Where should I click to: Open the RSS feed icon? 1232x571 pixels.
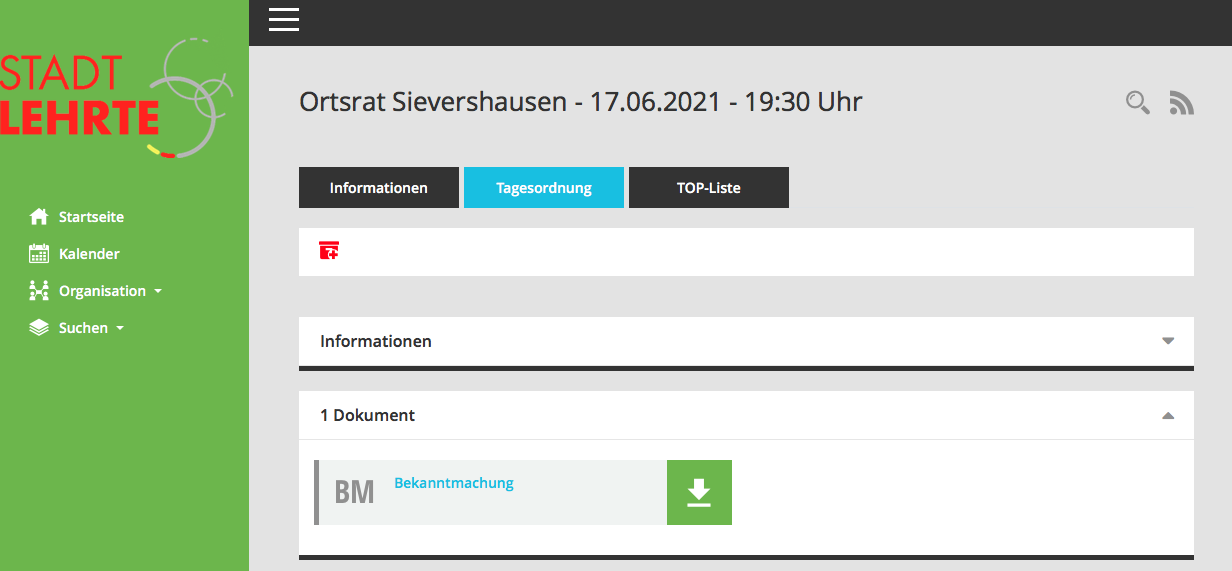click(x=1182, y=102)
